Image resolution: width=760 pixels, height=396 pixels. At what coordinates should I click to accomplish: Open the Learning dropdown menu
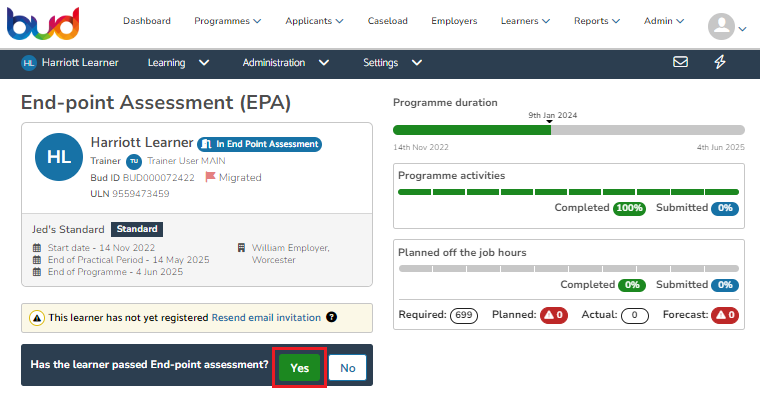coord(178,63)
